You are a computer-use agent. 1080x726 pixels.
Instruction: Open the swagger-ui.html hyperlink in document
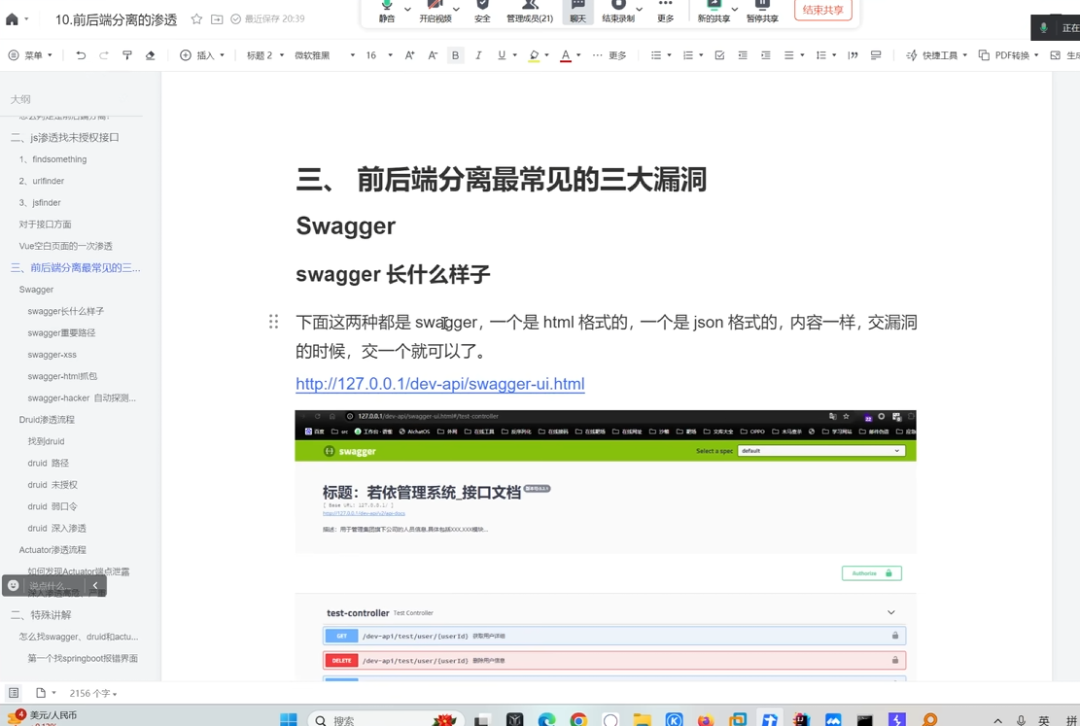pyautogui.click(x=440, y=384)
